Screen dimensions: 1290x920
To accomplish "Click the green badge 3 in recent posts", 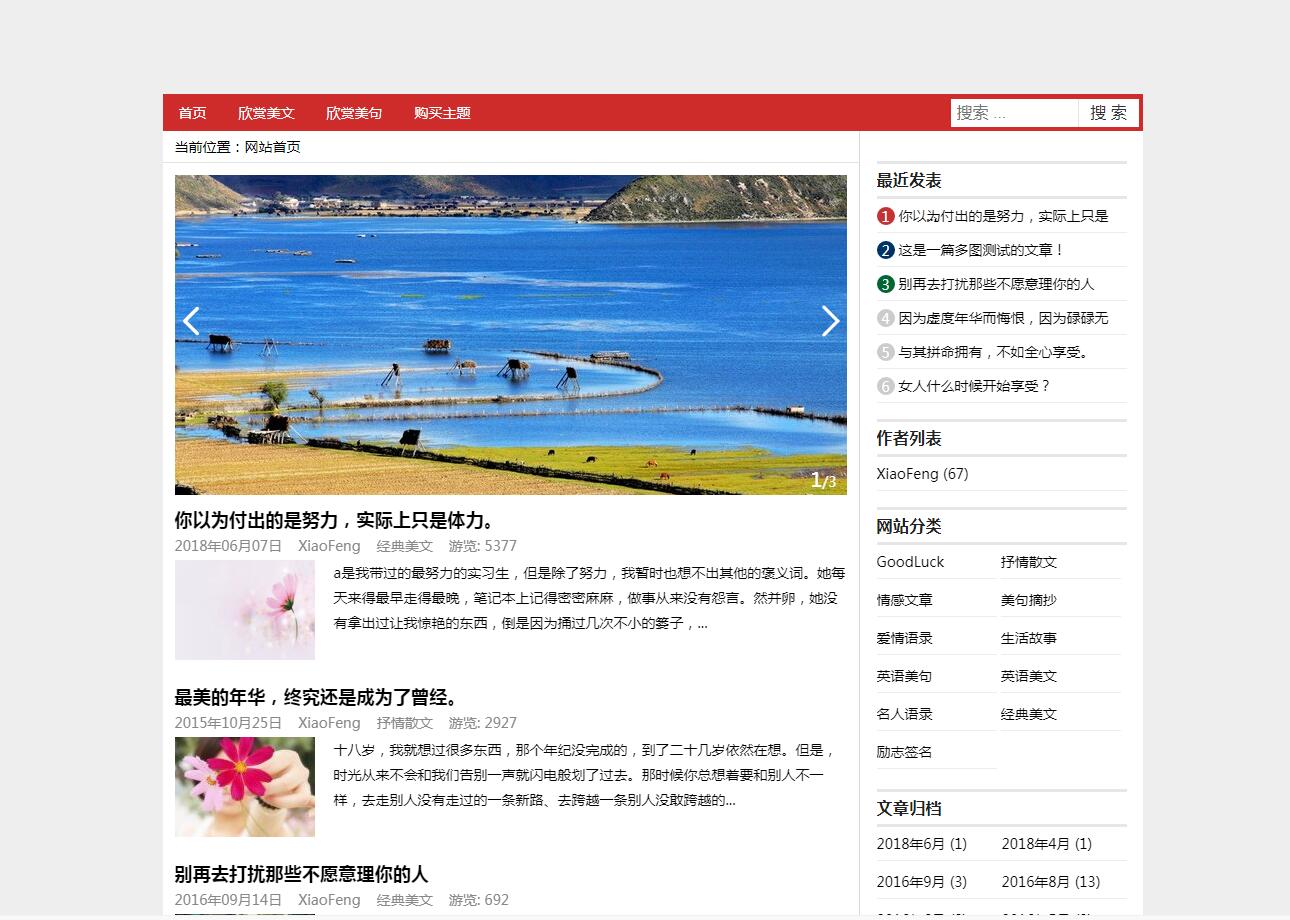I will [x=885, y=283].
